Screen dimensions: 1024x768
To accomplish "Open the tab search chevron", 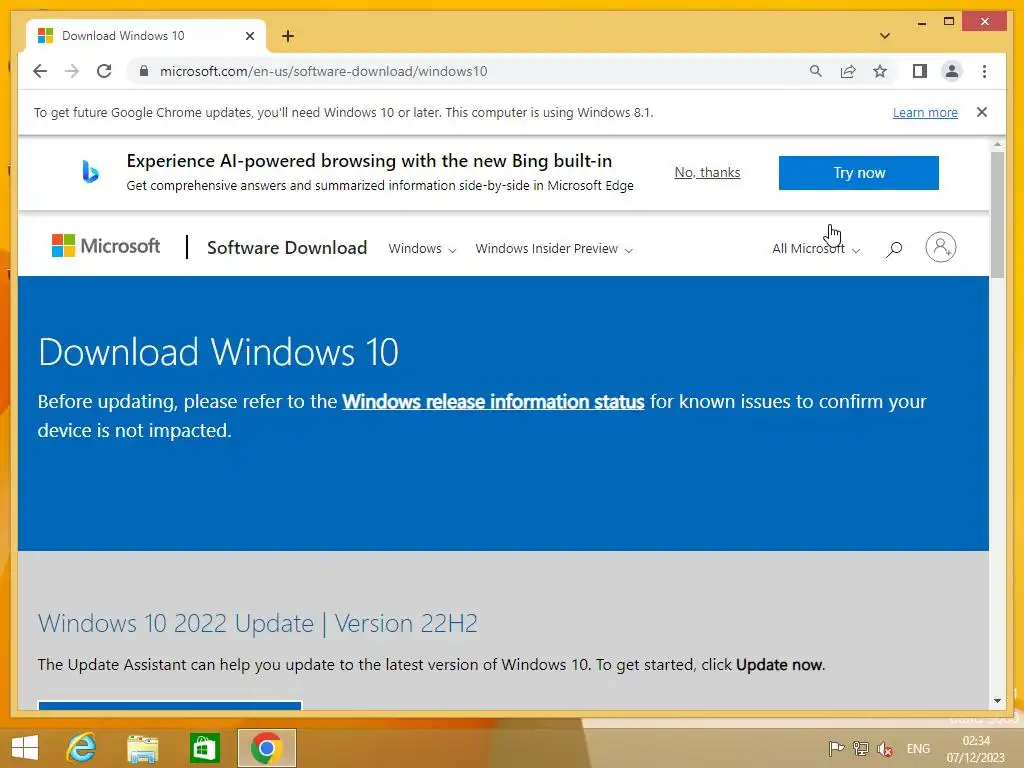I will coord(884,36).
